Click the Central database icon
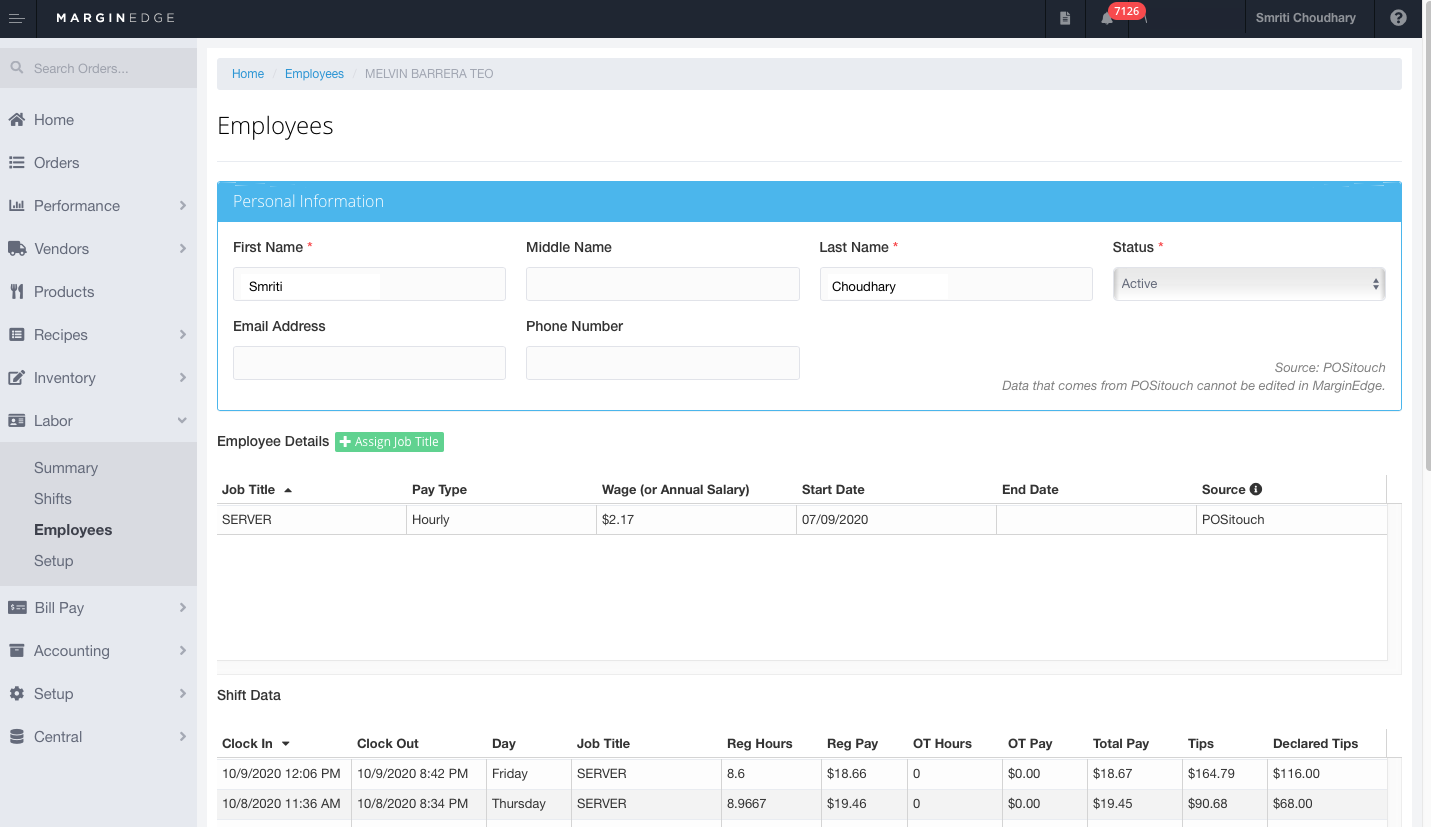Viewport: 1431px width, 827px height. click(x=17, y=737)
